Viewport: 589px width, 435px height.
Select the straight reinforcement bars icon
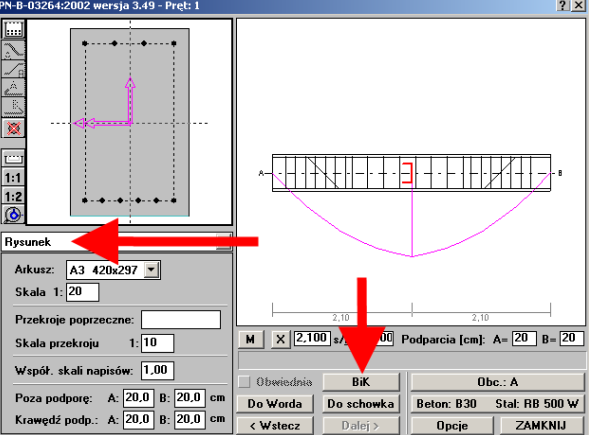[14, 29]
